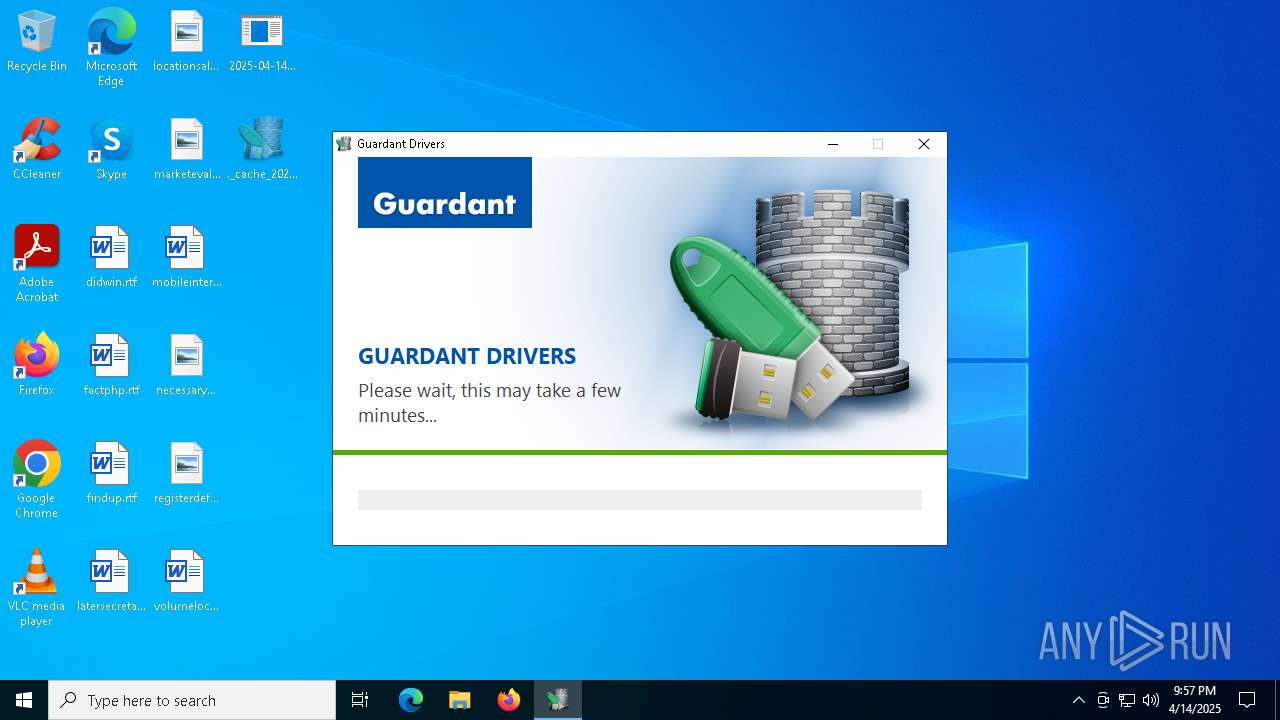The height and width of the screenshot is (720, 1280).
Task: Minimize the Guardant Drivers window
Action: (833, 144)
